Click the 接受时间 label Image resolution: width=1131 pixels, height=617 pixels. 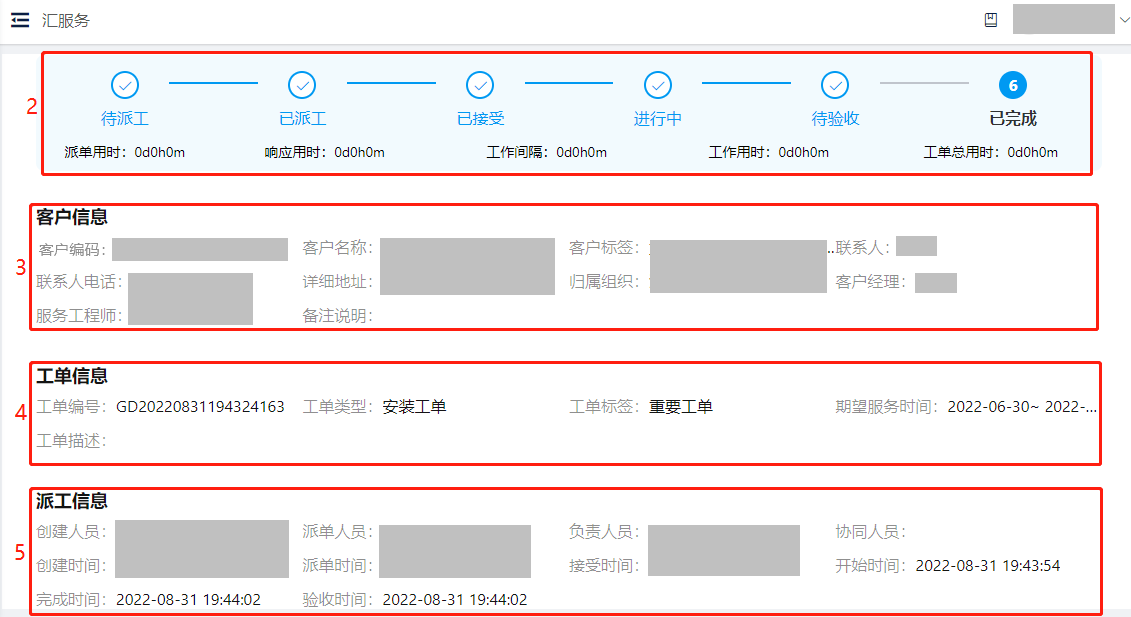(604, 566)
